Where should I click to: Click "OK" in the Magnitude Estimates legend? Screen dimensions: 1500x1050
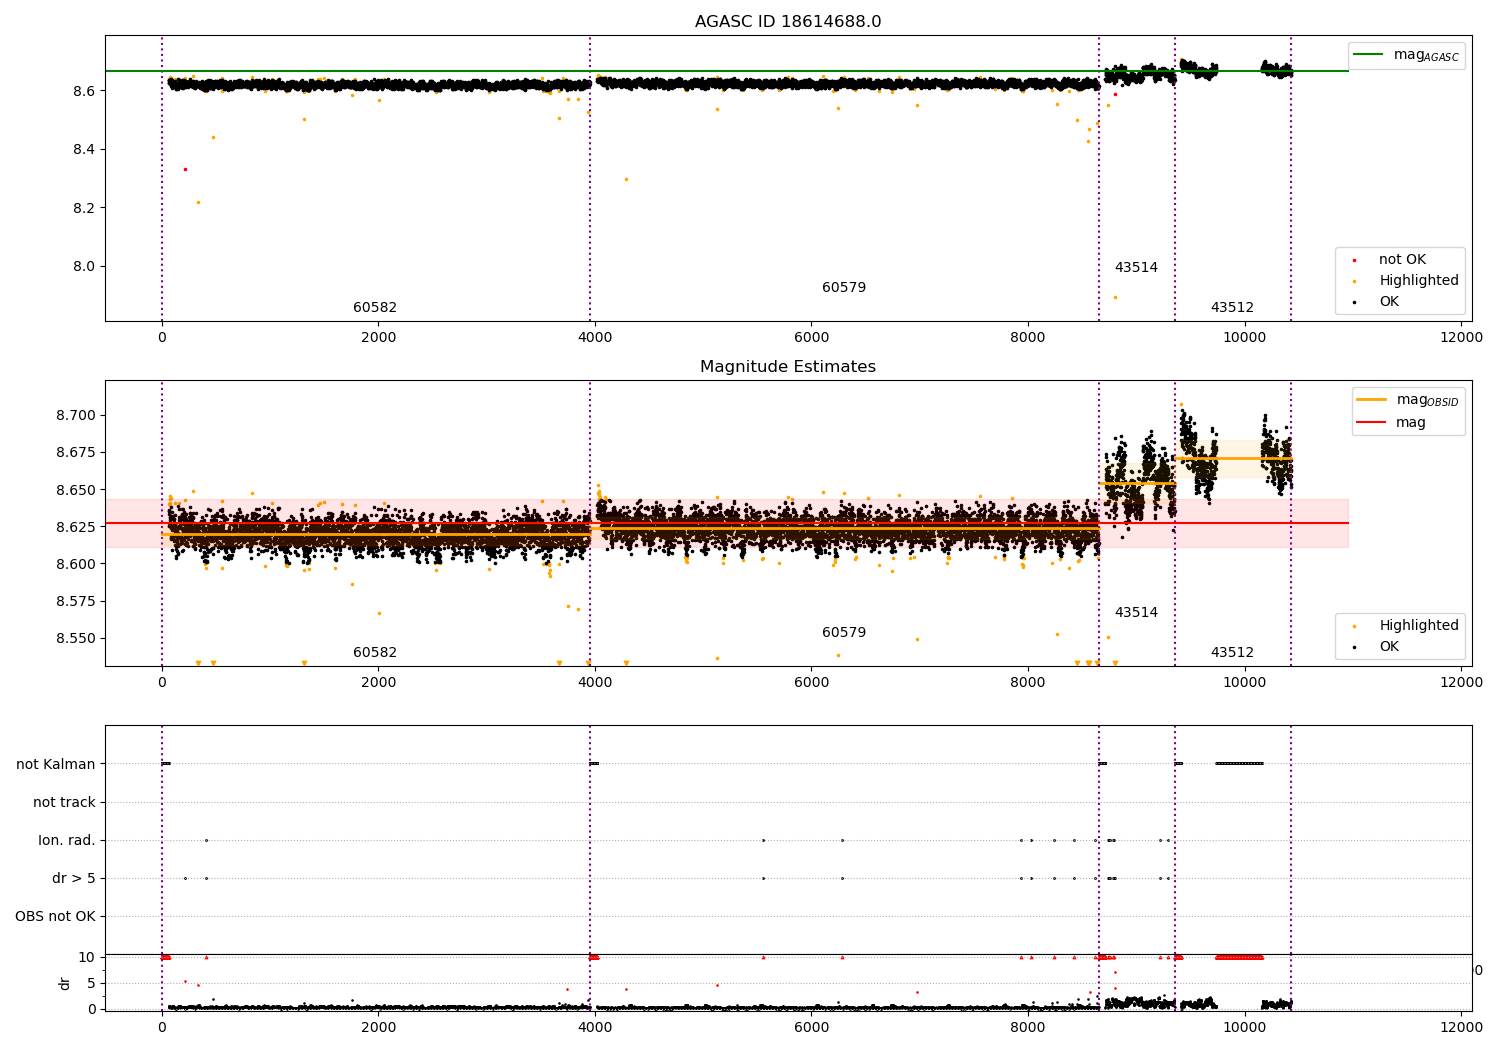(x=1377, y=647)
